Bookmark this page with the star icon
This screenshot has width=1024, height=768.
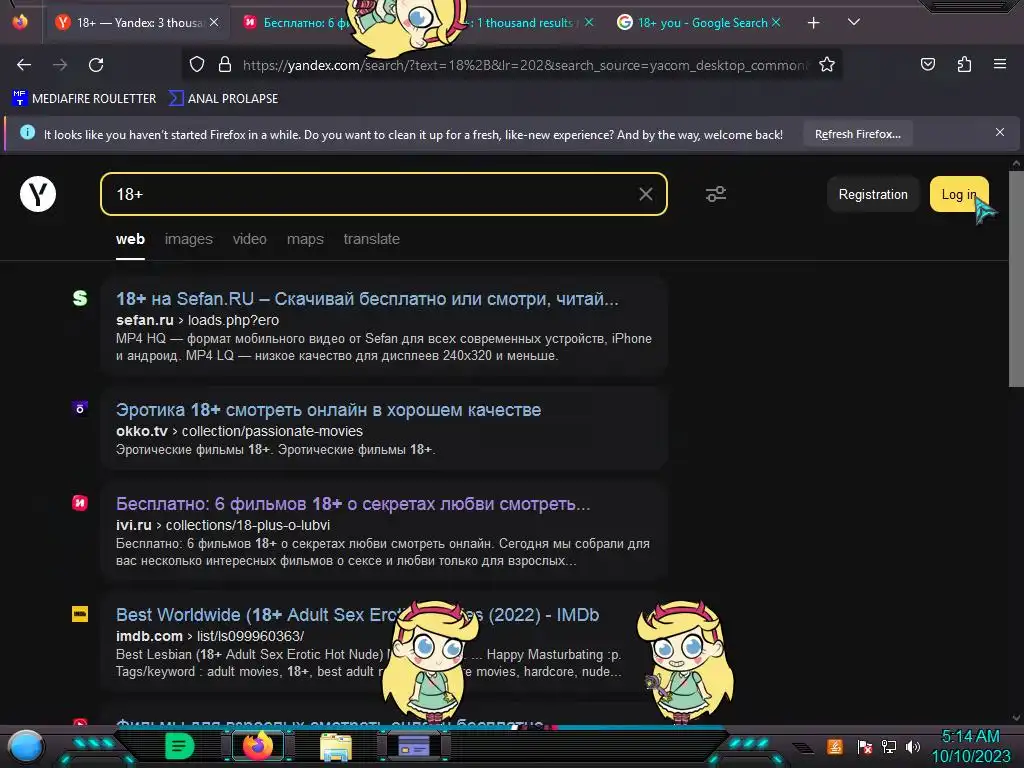(x=827, y=64)
